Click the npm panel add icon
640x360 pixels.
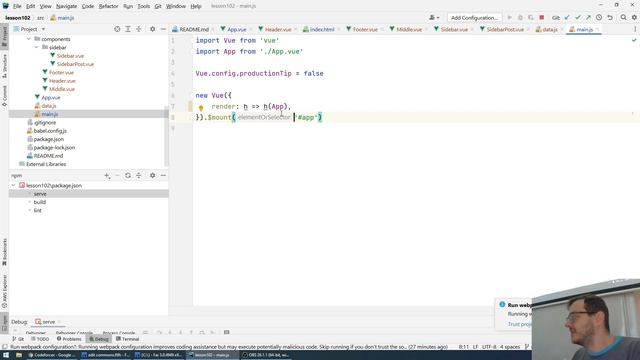tap(107, 176)
